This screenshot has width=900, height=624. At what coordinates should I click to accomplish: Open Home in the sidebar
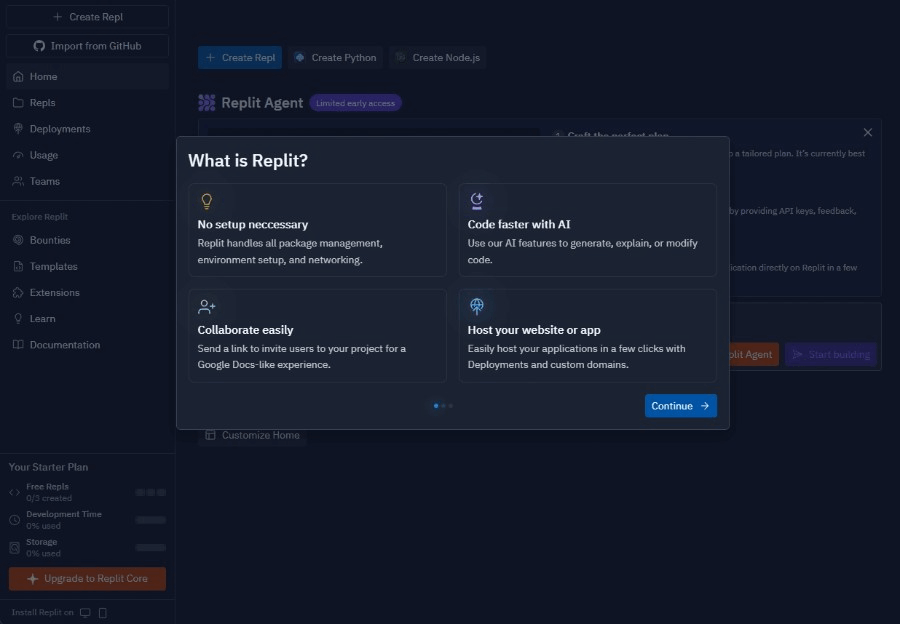coord(87,76)
